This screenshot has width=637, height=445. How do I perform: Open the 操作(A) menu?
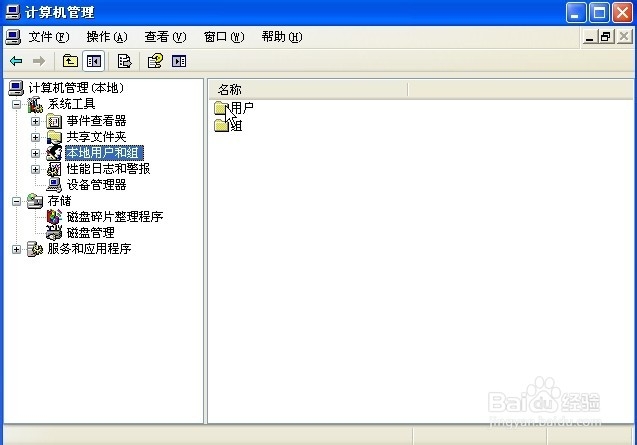107,37
